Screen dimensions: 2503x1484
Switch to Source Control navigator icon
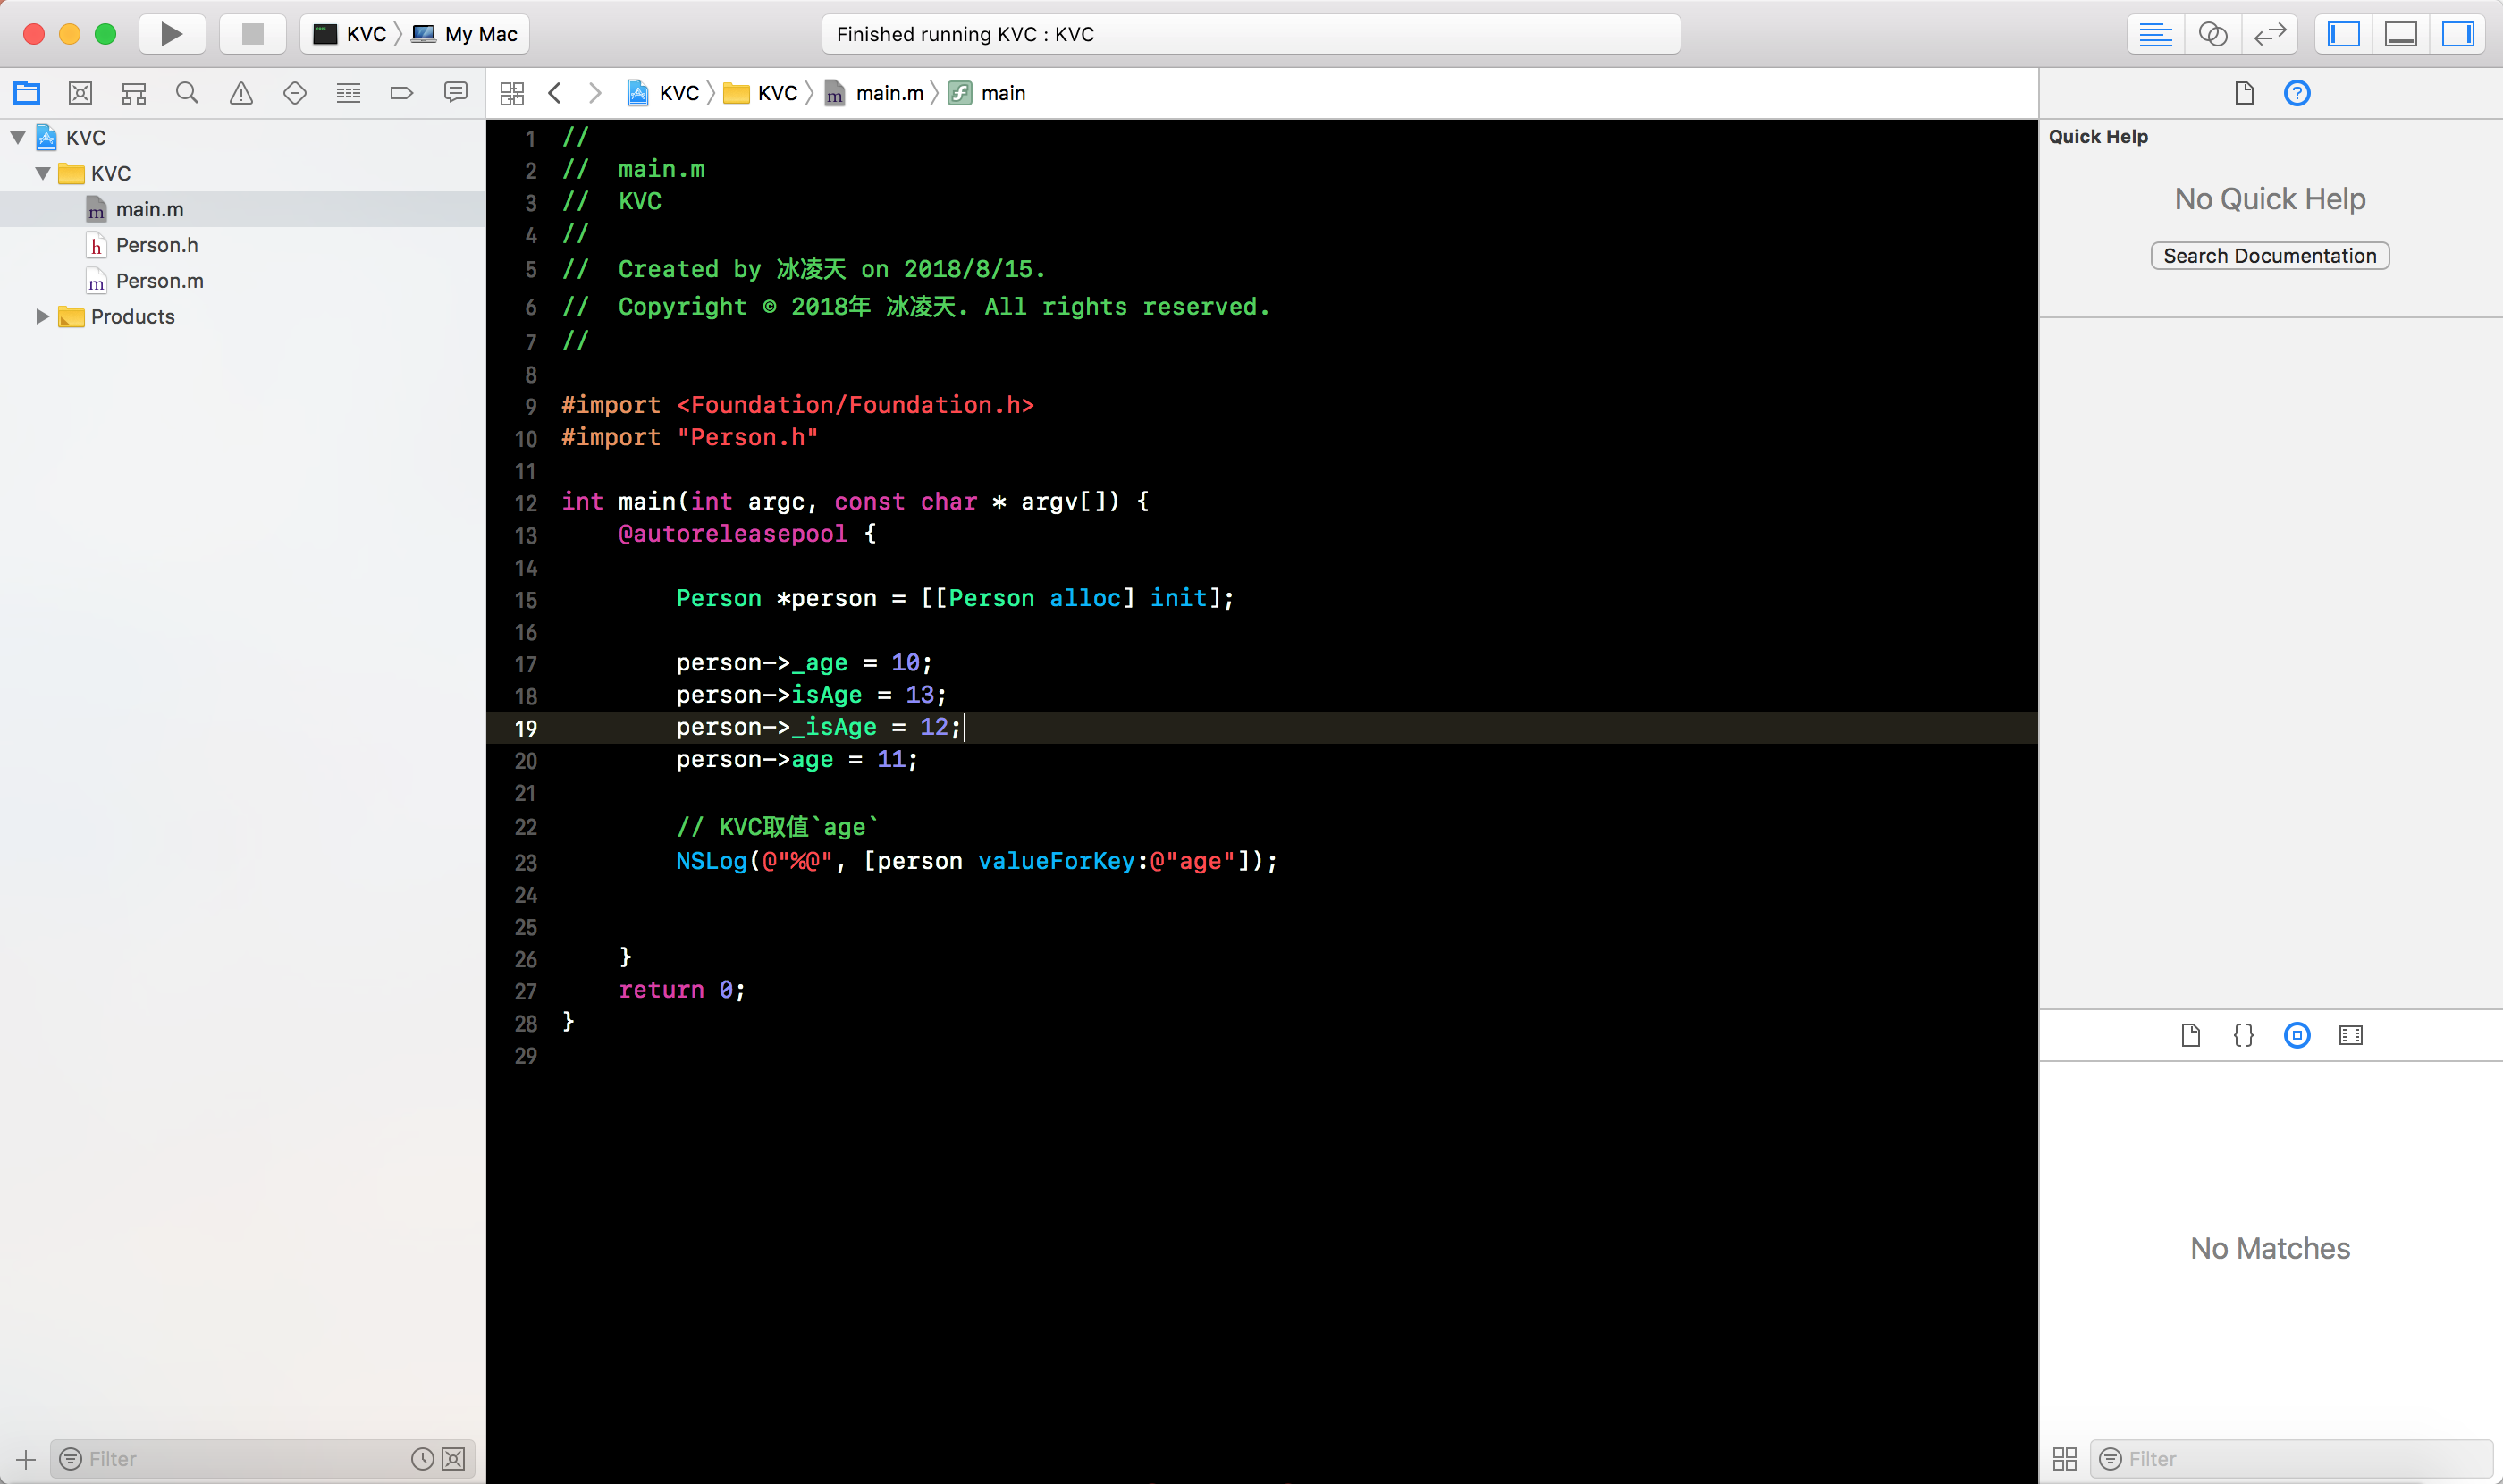(x=80, y=93)
